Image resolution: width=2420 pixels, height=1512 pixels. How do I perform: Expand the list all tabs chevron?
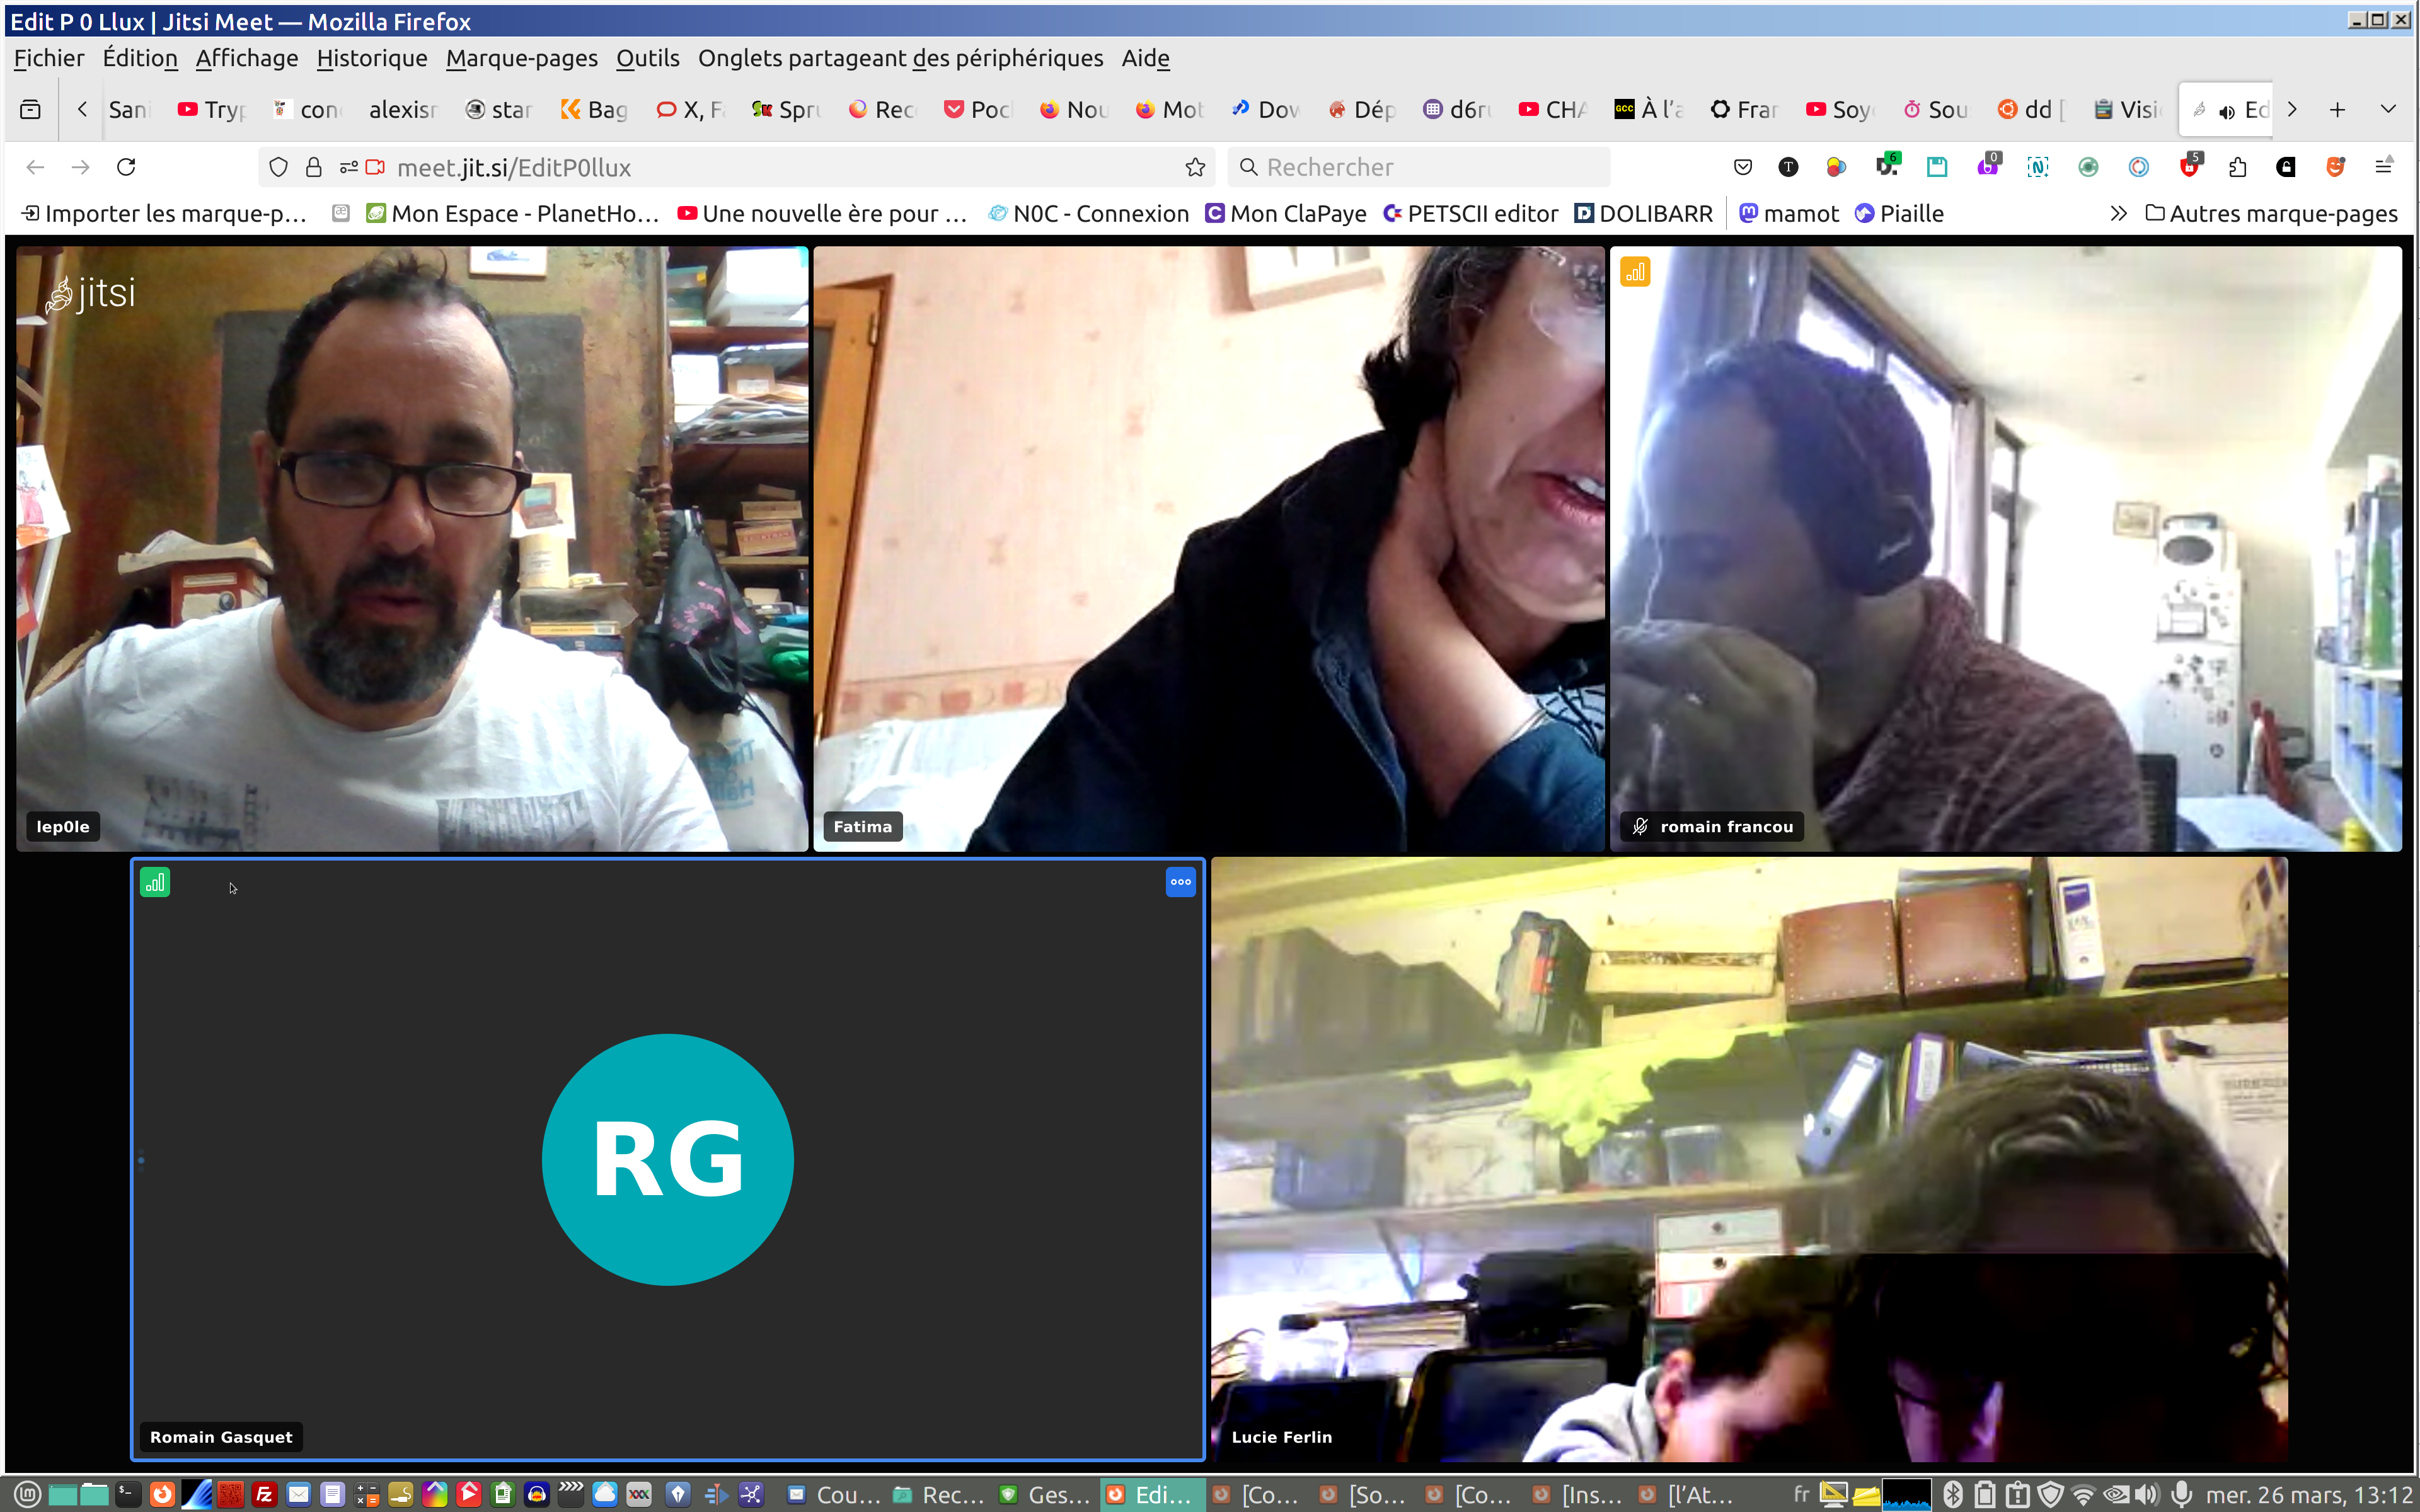(x=2388, y=109)
